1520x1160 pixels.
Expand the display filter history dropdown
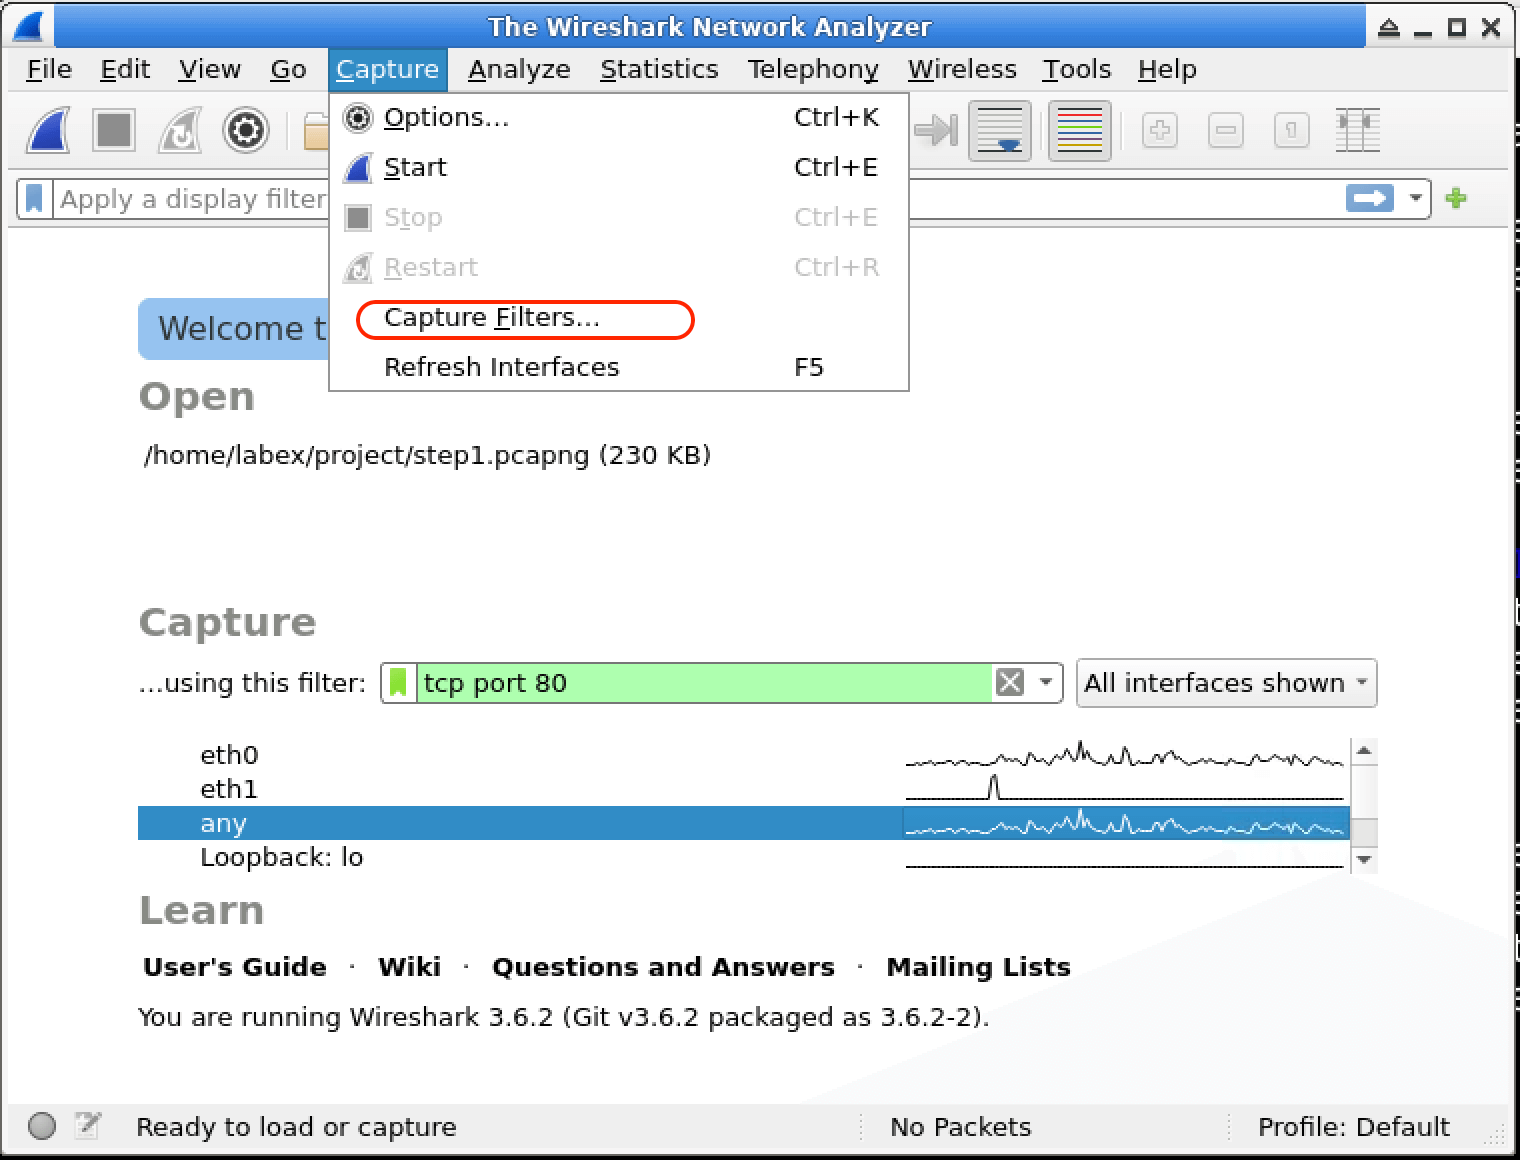point(1415,199)
